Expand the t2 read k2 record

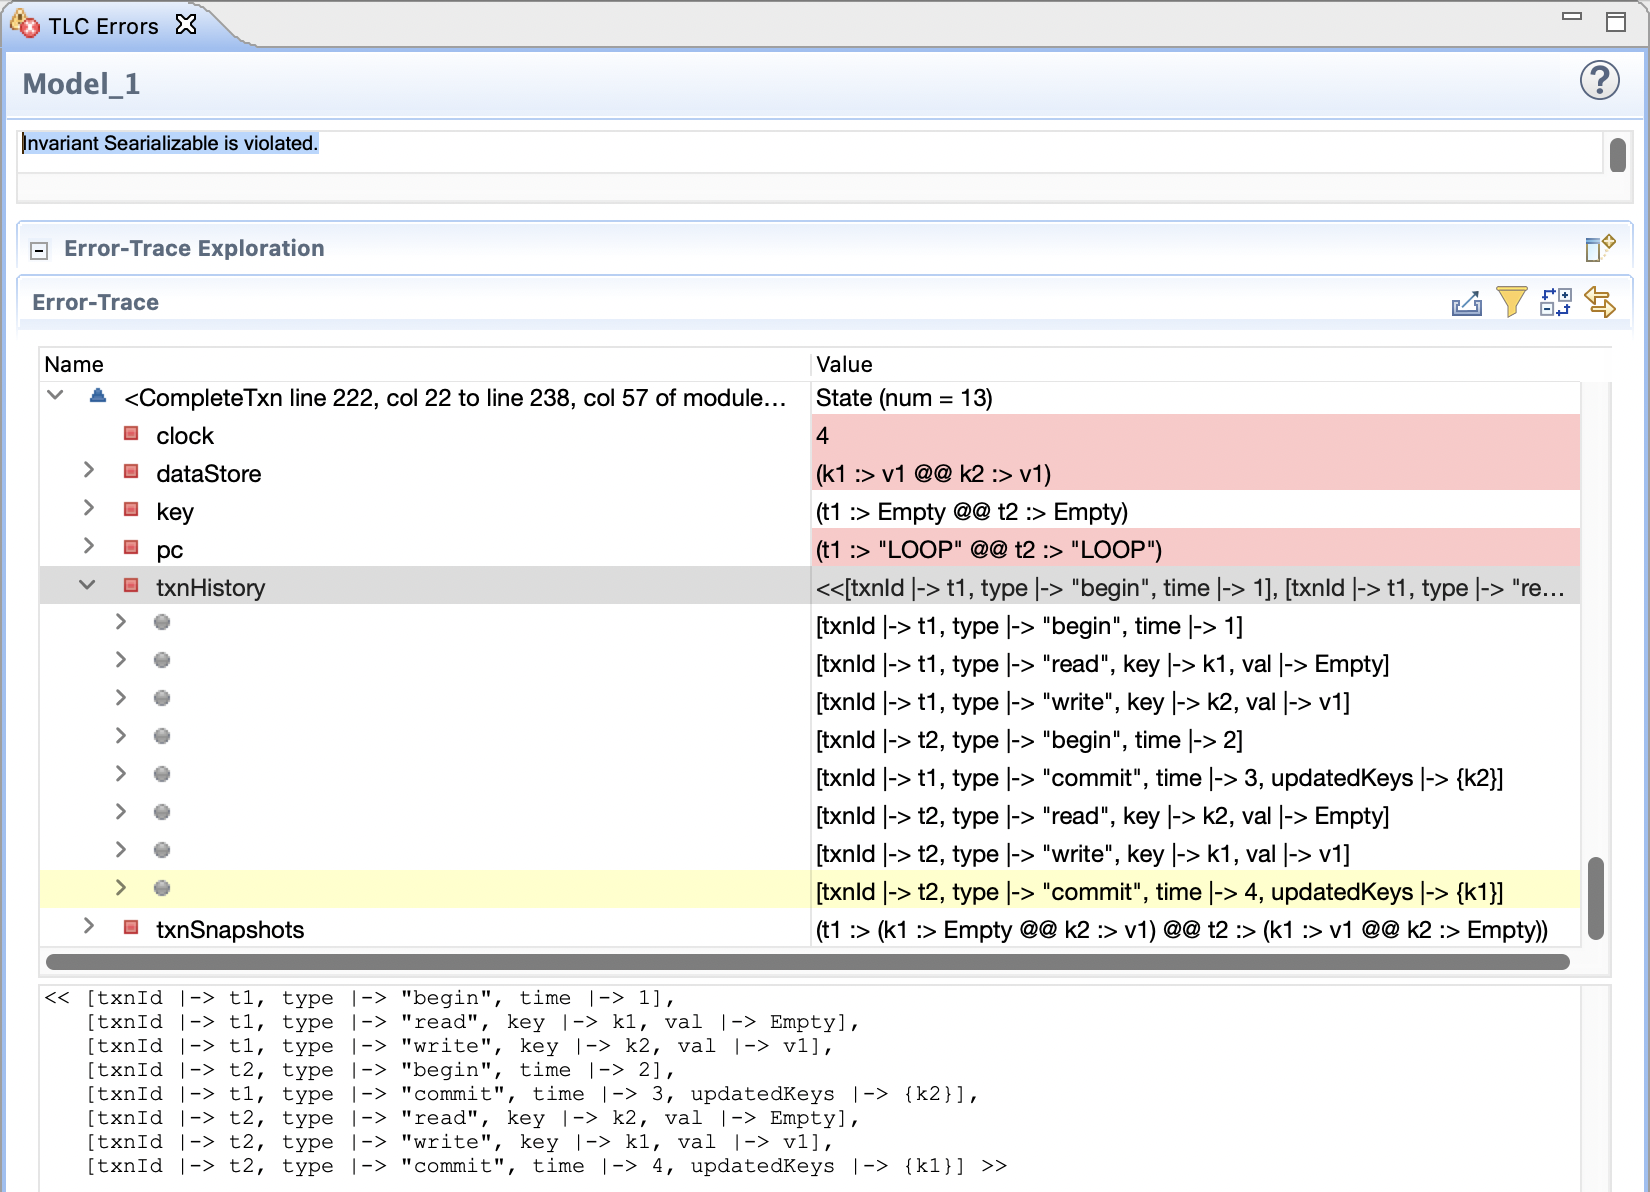click(121, 812)
